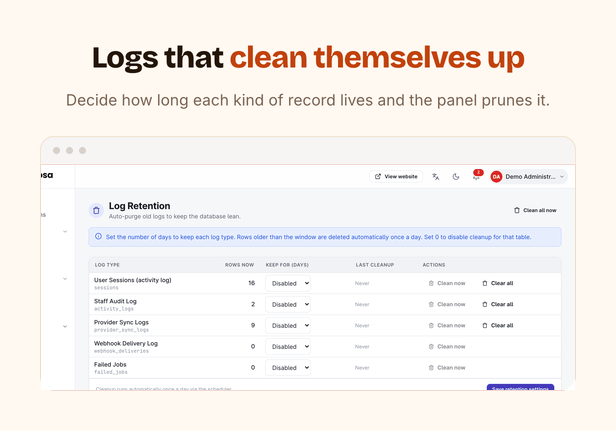
Task: Click the DA user avatar
Action: pos(496,177)
